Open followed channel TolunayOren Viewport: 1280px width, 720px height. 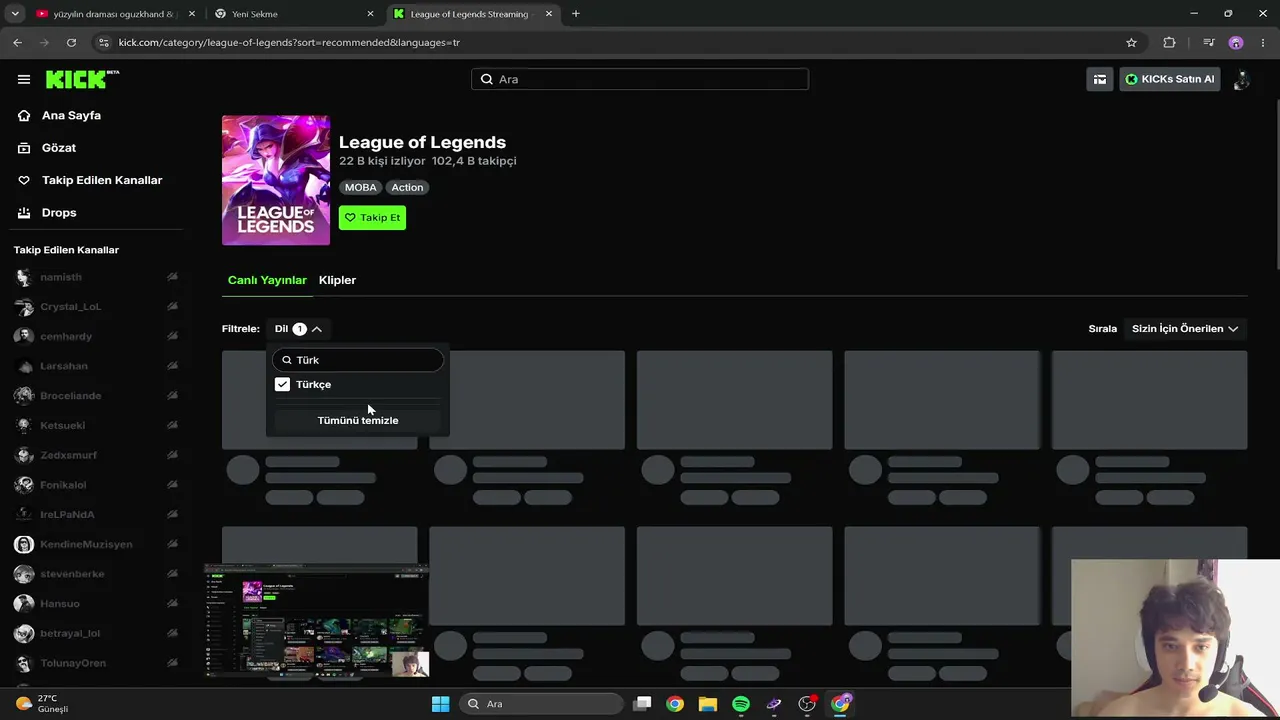73,663
